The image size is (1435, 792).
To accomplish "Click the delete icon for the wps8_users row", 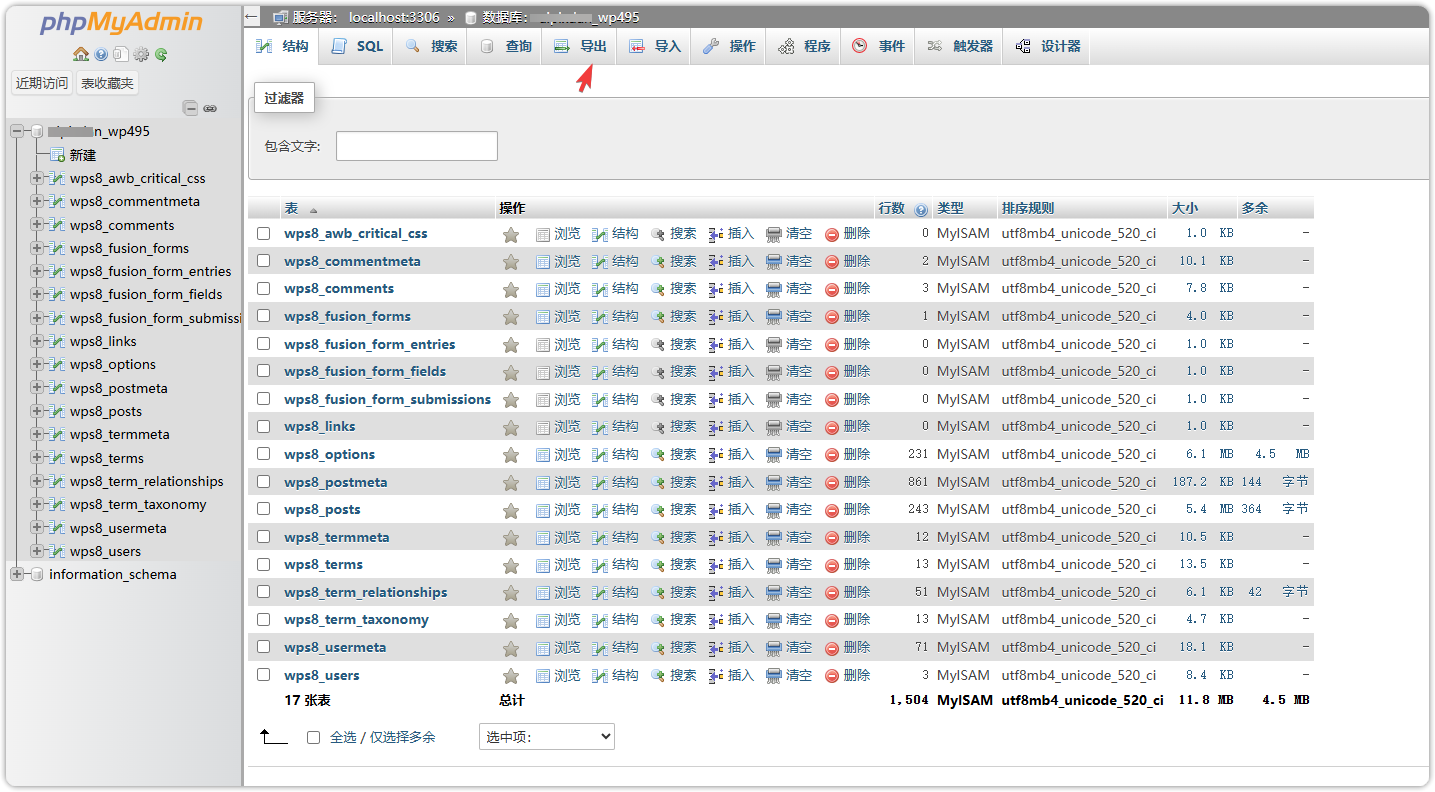I will tap(832, 676).
